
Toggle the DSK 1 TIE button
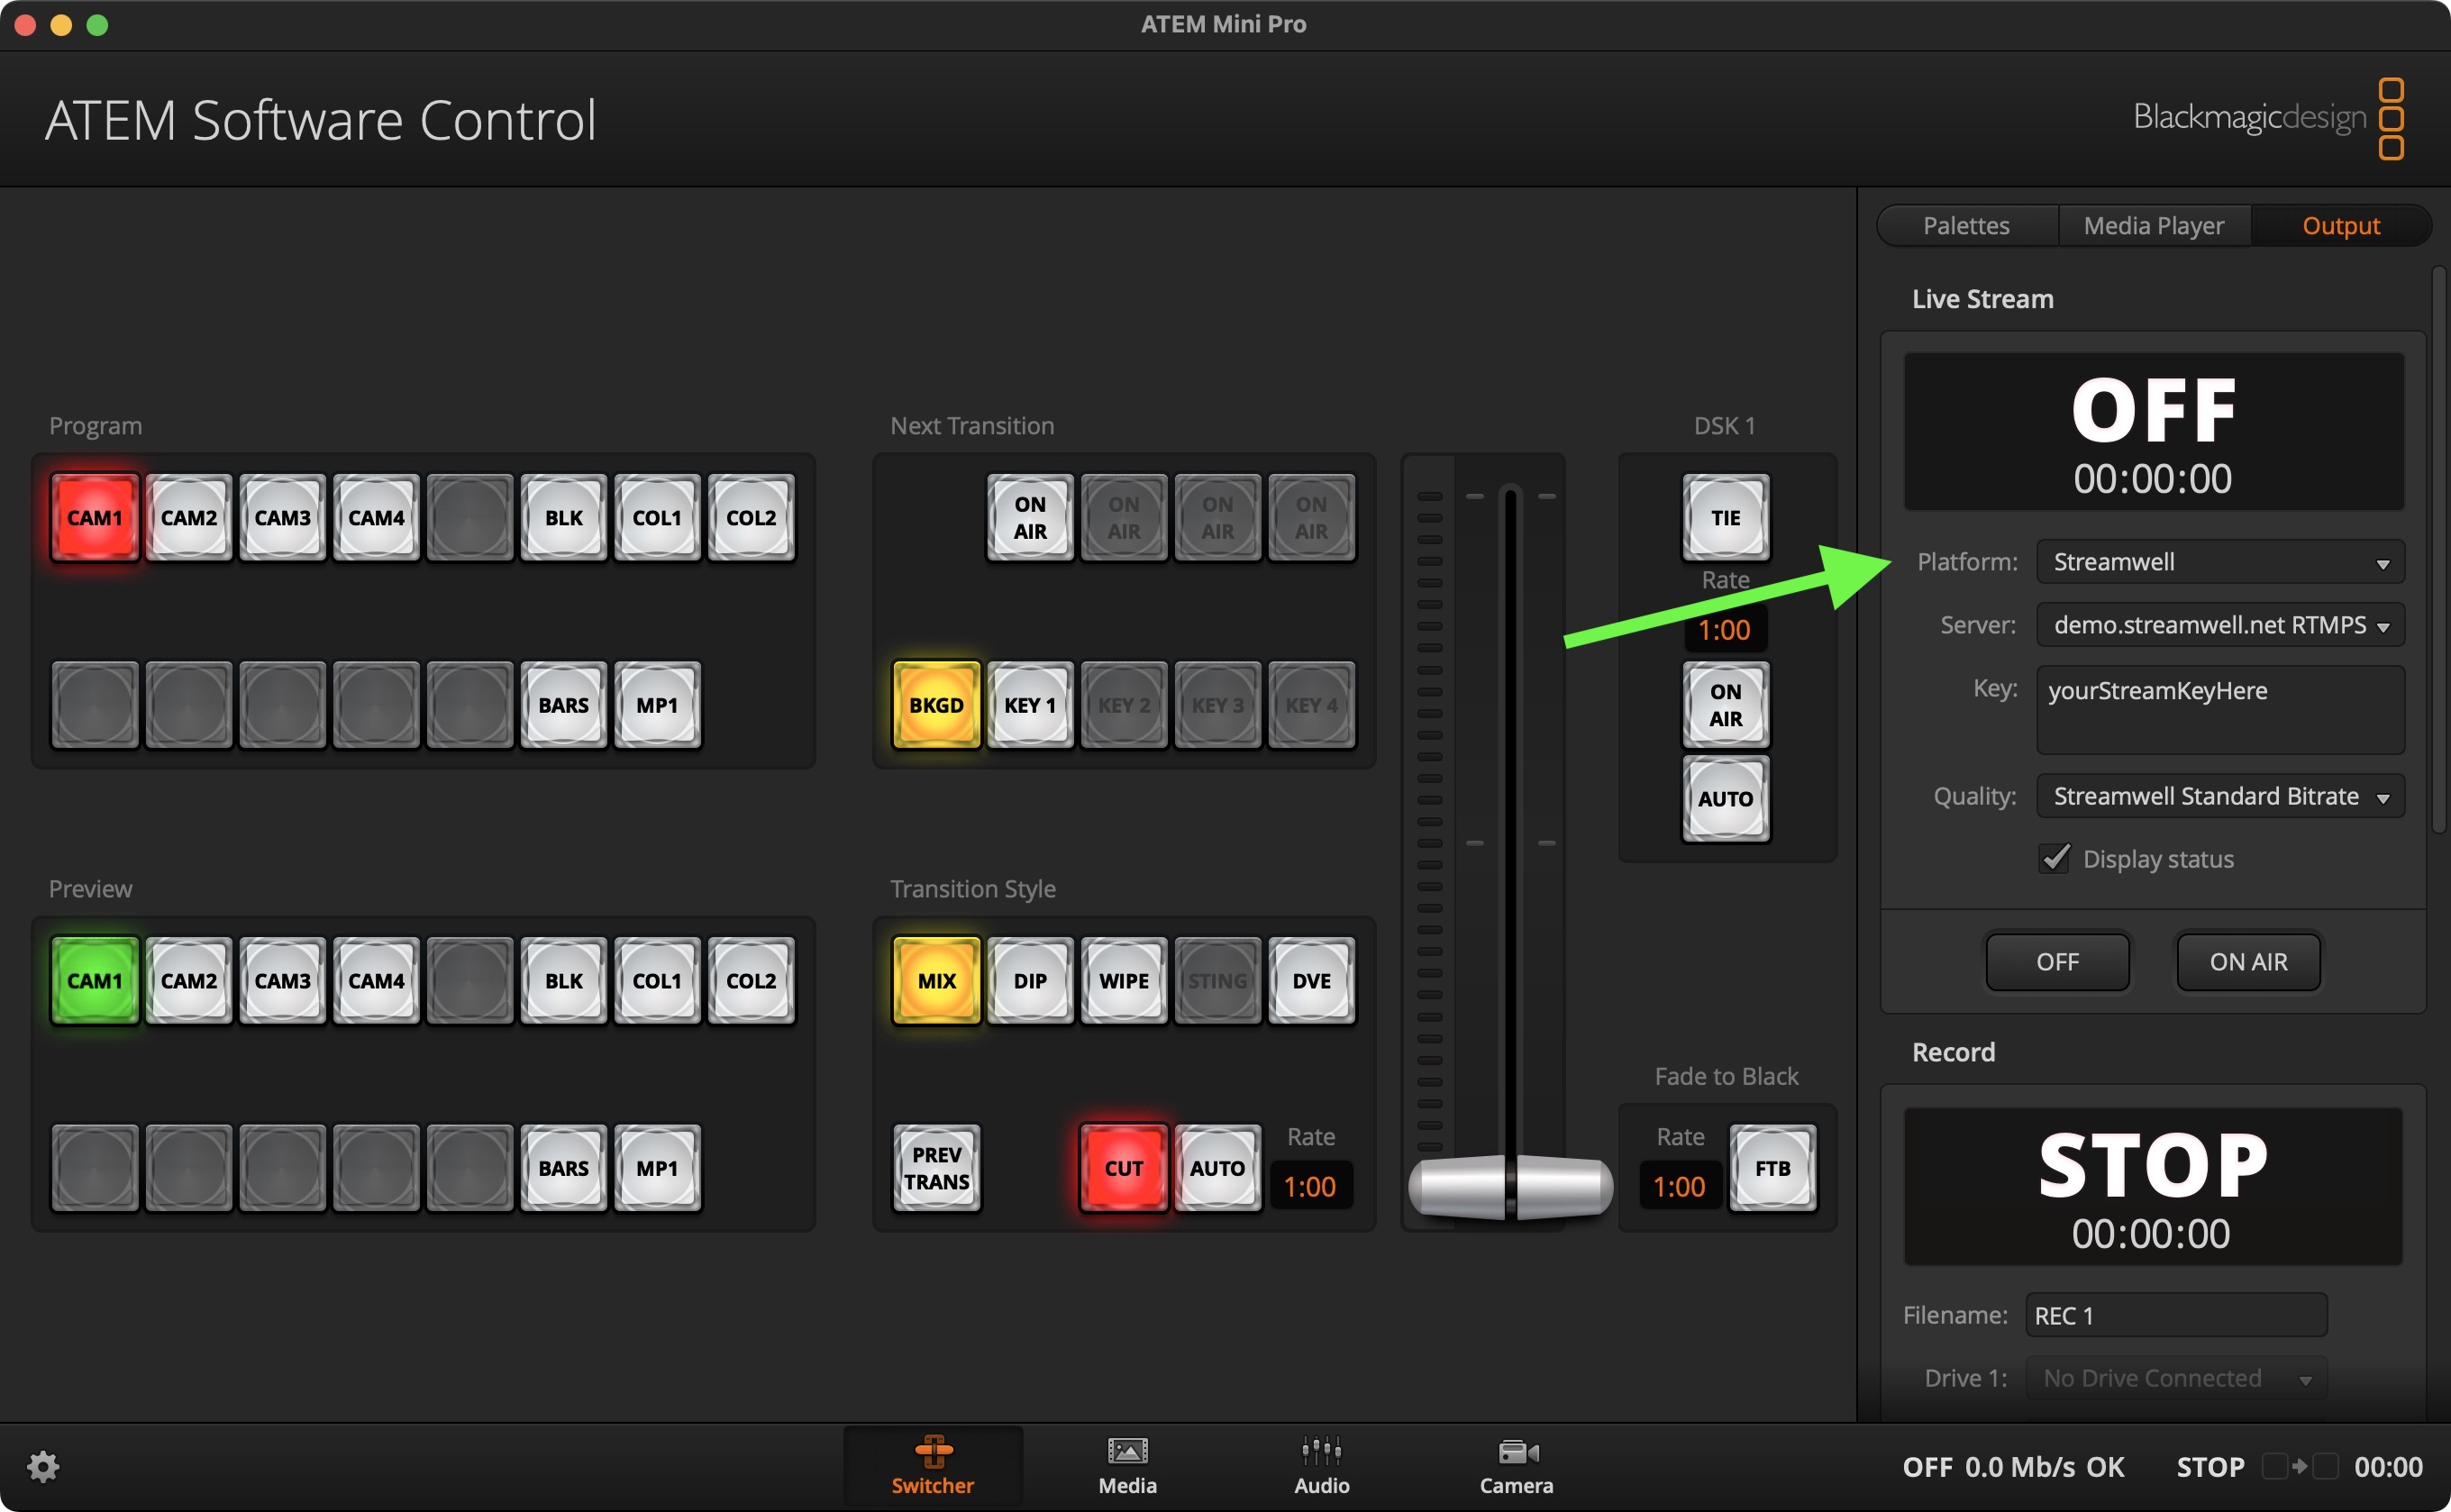(1725, 517)
